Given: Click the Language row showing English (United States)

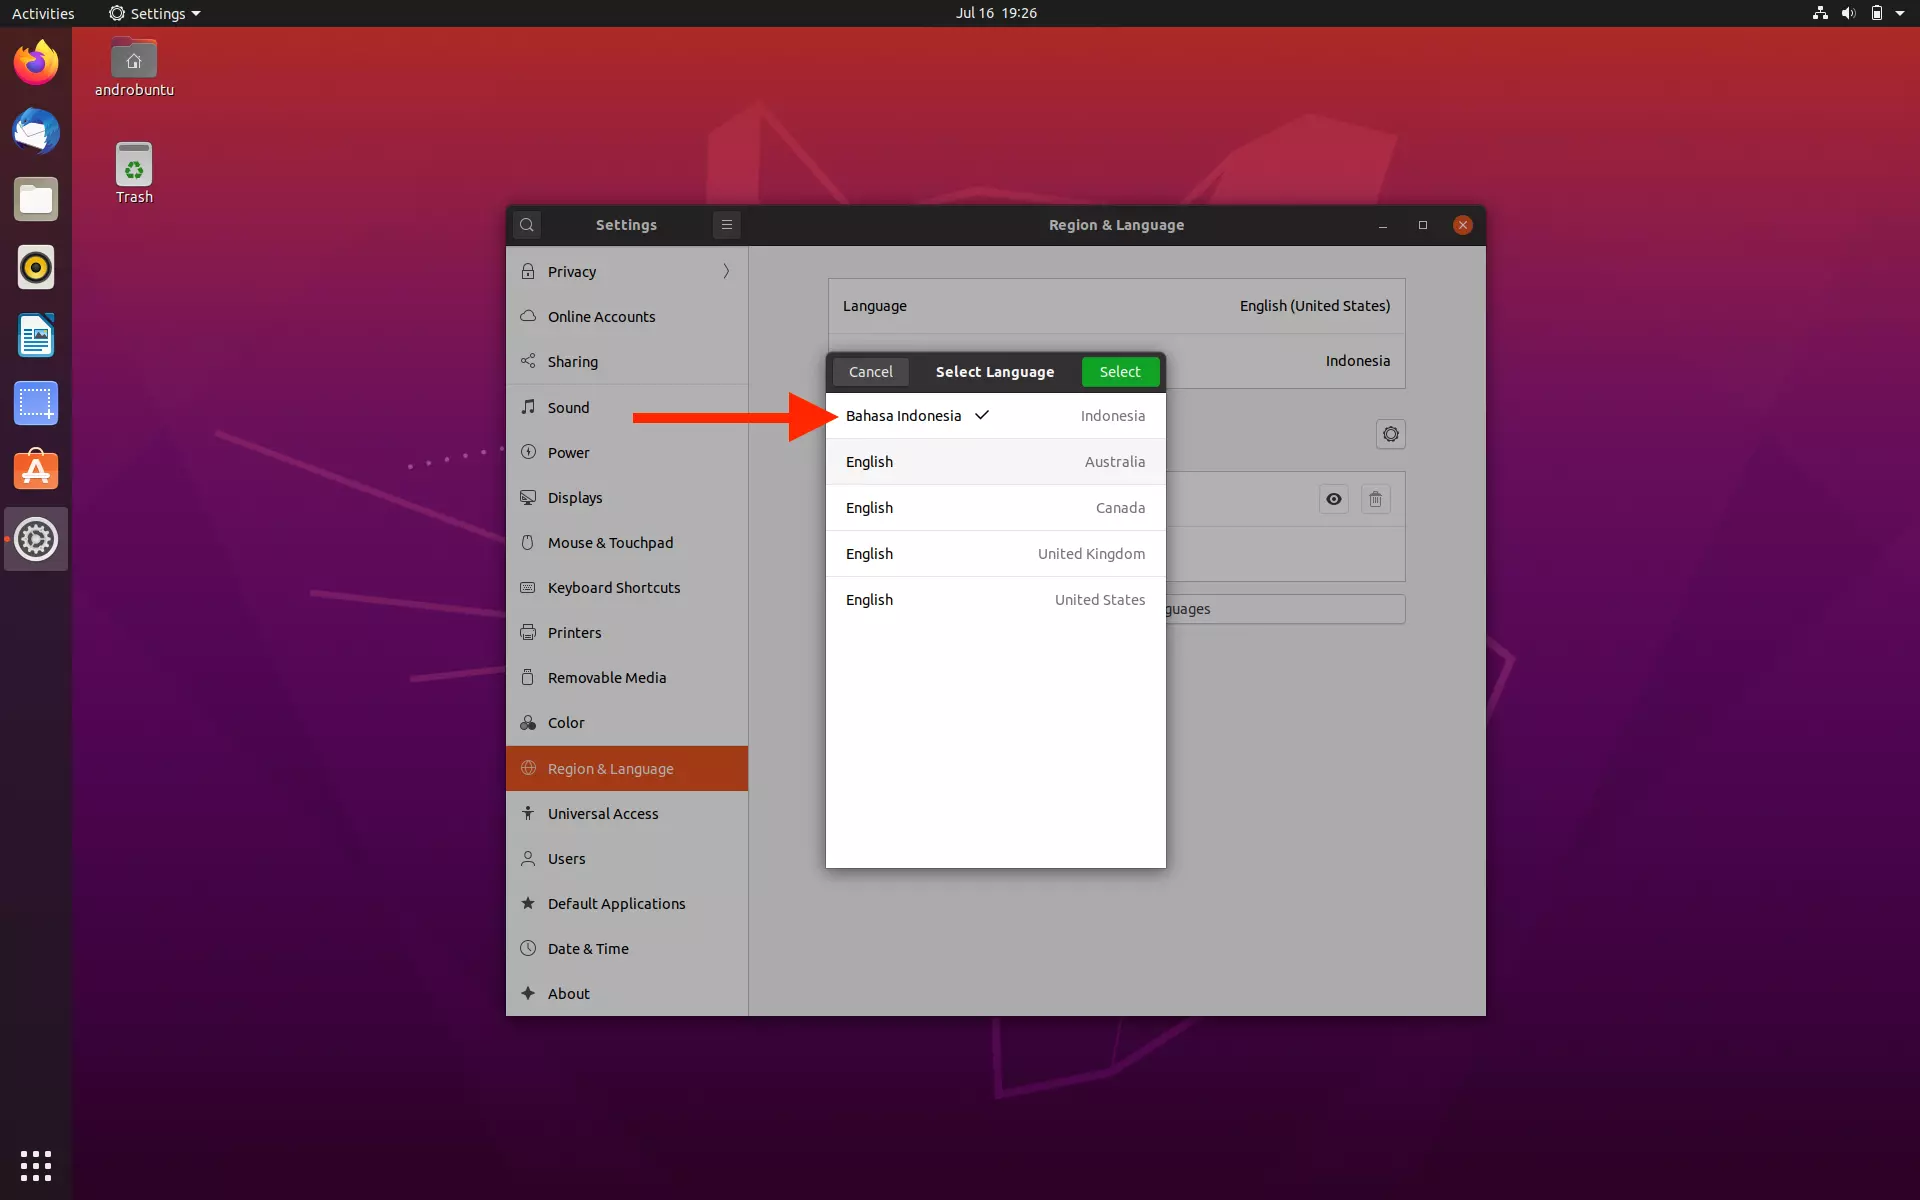Looking at the screenshot, I should [x=1114, y=306].
